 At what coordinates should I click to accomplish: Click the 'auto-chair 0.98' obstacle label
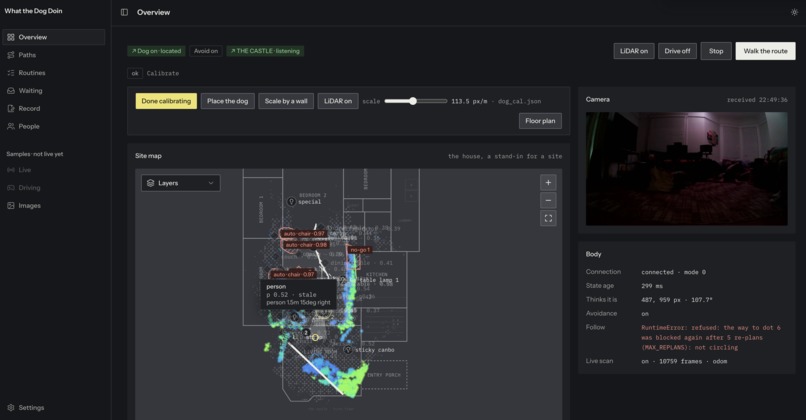pyautogui.click(x=305, y=245)
